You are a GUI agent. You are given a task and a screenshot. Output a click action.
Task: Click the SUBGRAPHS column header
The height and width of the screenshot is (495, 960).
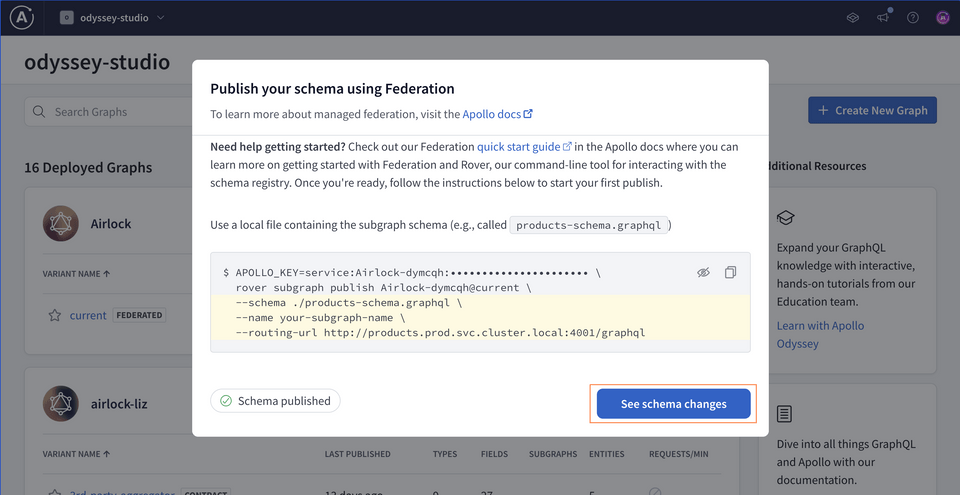(x=553, y=454)
